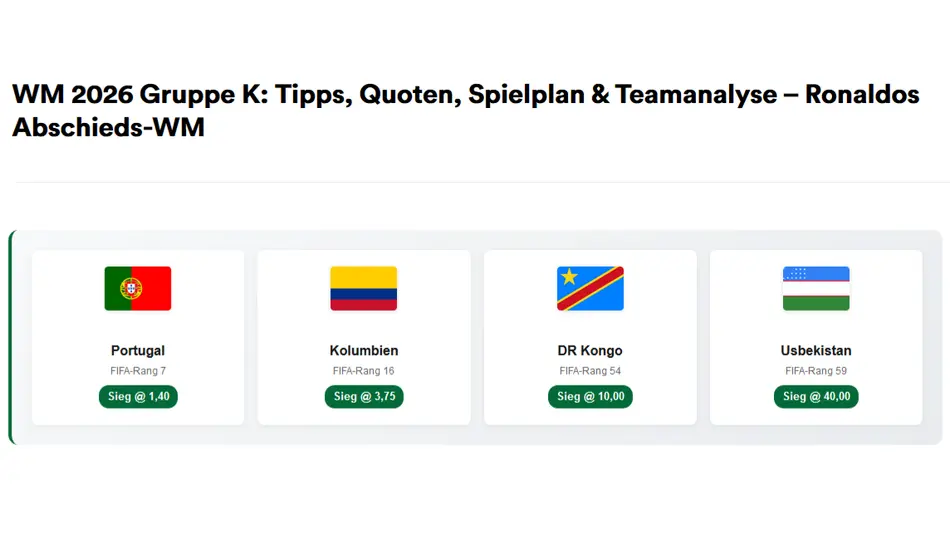Image resolution: width=950 pixels, height=534 pixels.
Task: Open the Usbekistan team name
Action: [x=816, y=351]
